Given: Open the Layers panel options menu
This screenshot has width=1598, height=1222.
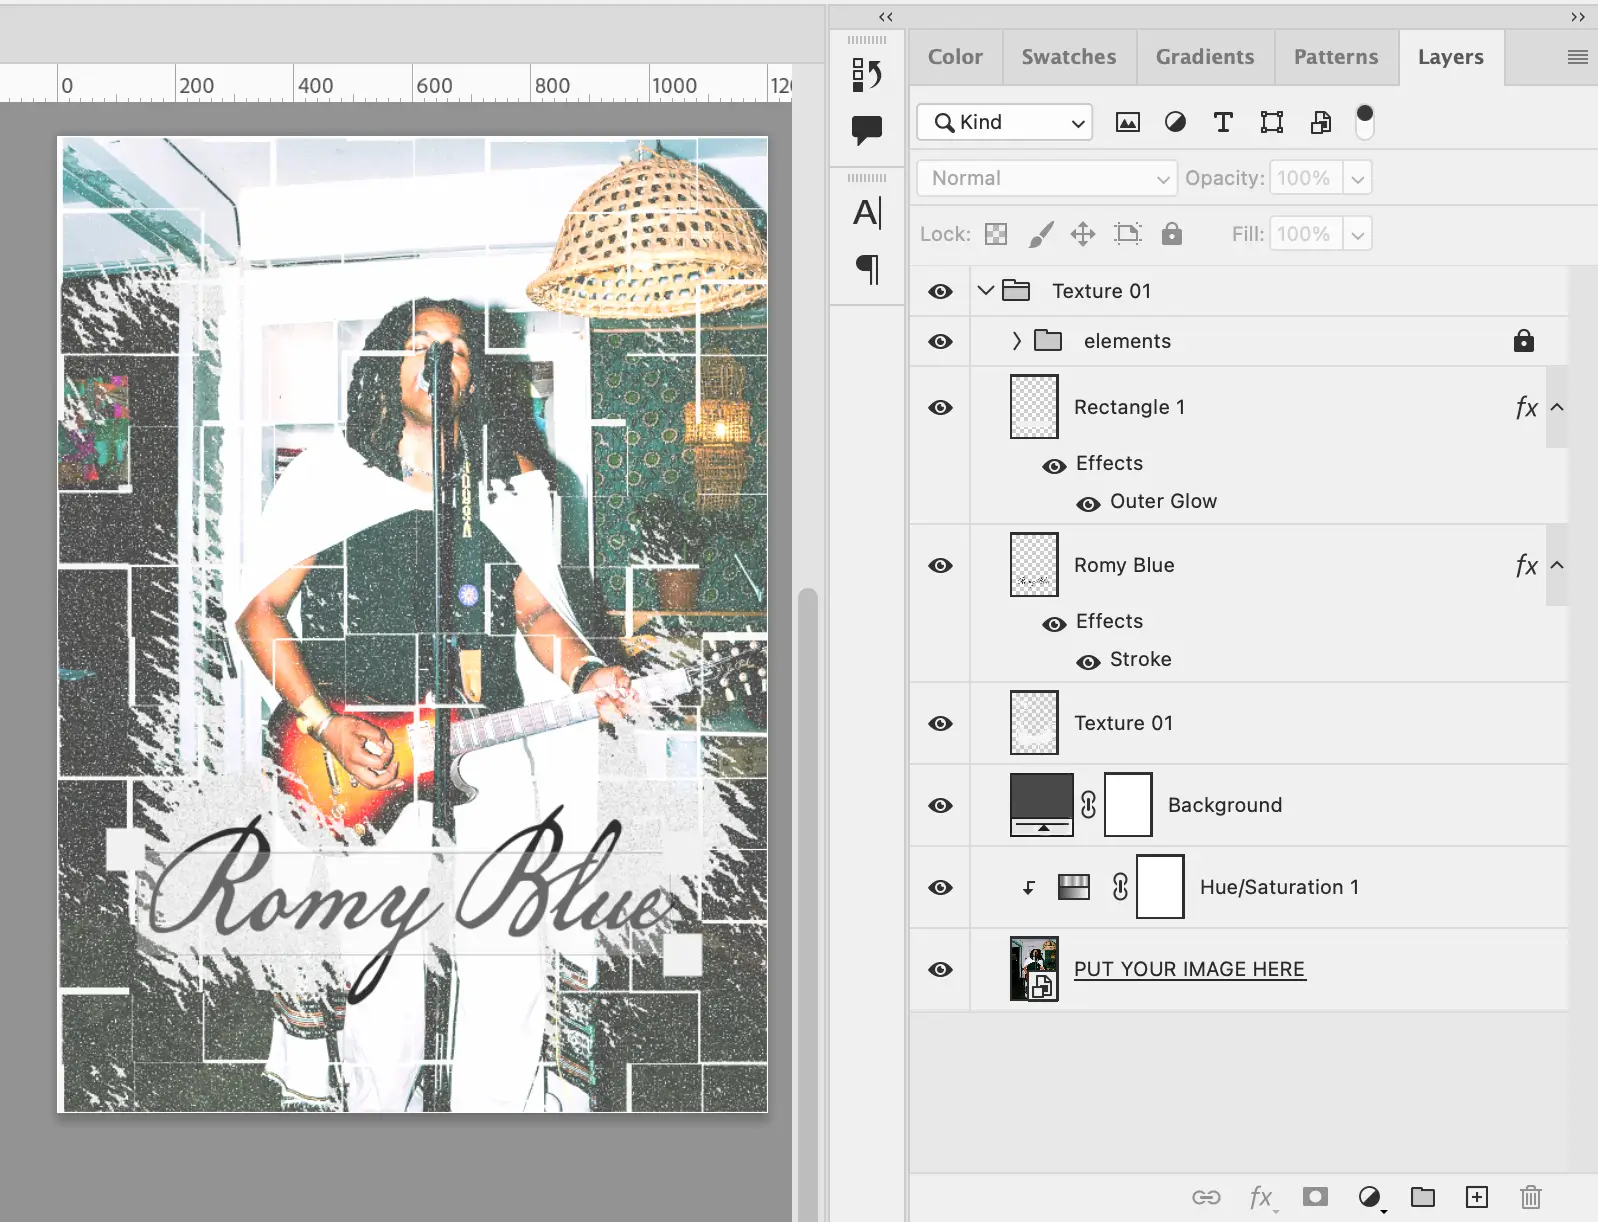Looking at the screenshot, I should [1577, 57].
